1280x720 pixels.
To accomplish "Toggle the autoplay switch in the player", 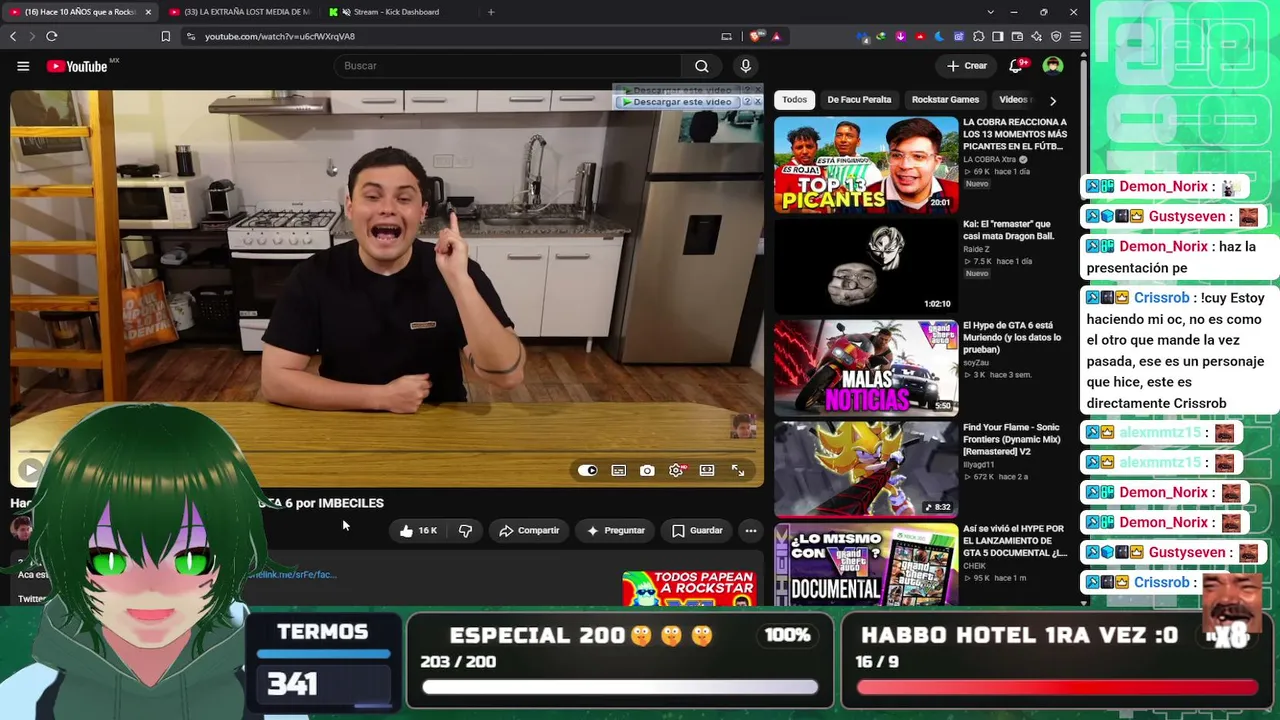I will [x=588, y=470].
